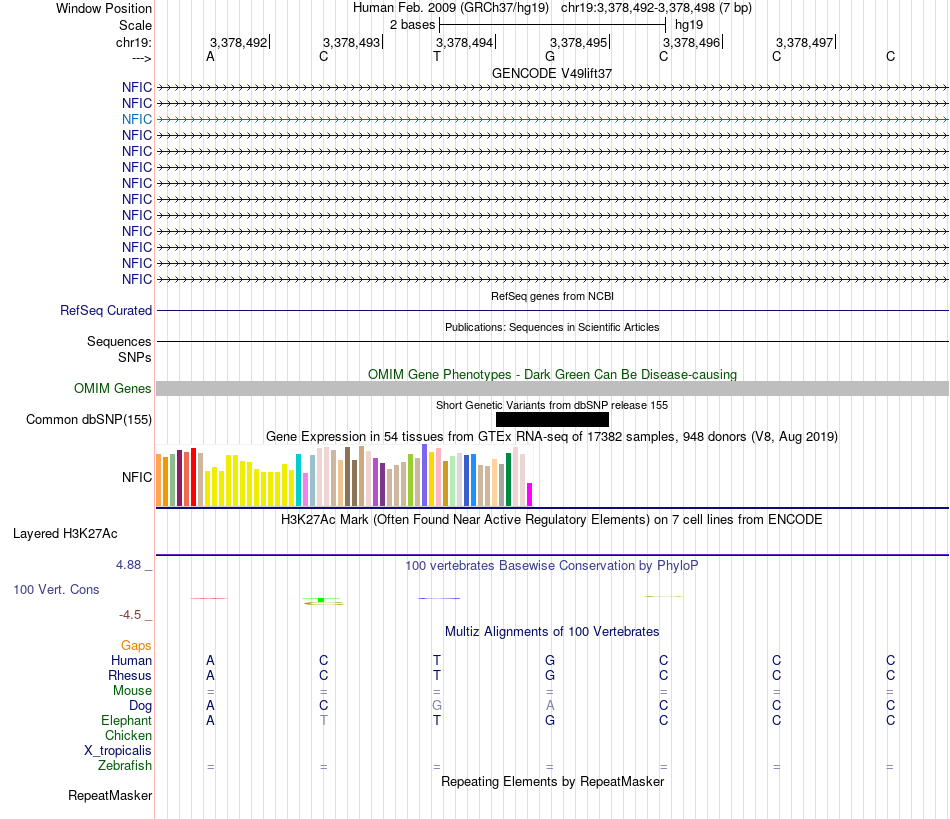Image resolution: width=950 pixels, height=819 pixels.
Task: Click the Sequences track label
Action: point(119,342)
